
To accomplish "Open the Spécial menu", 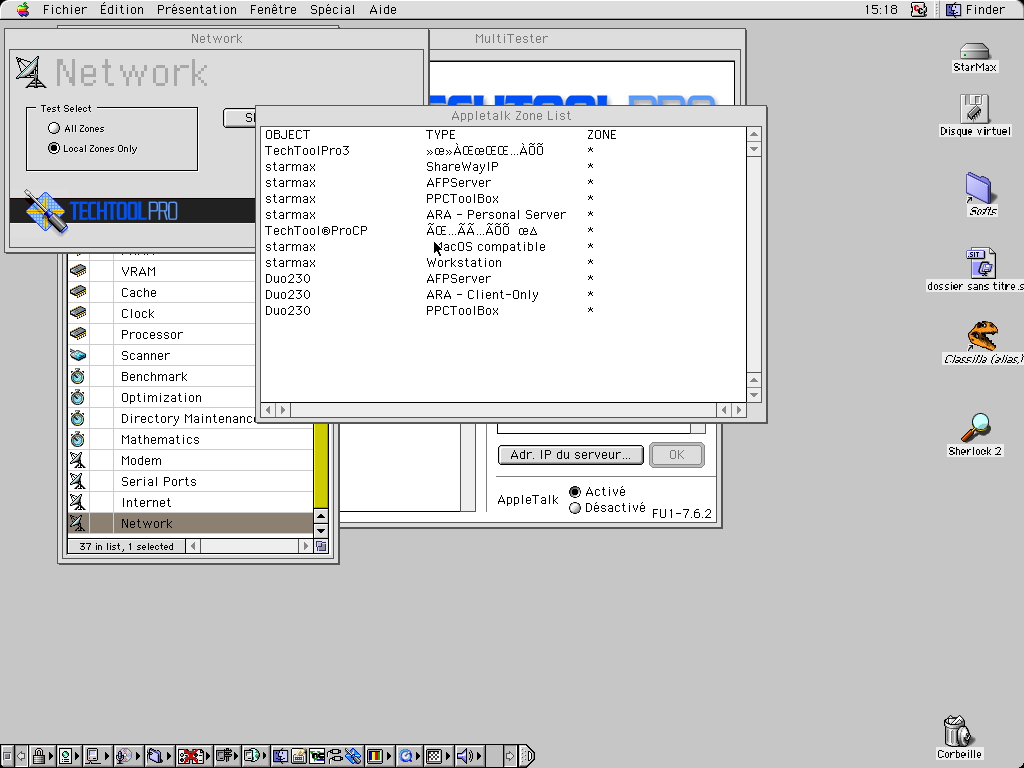I will point(332,9).
